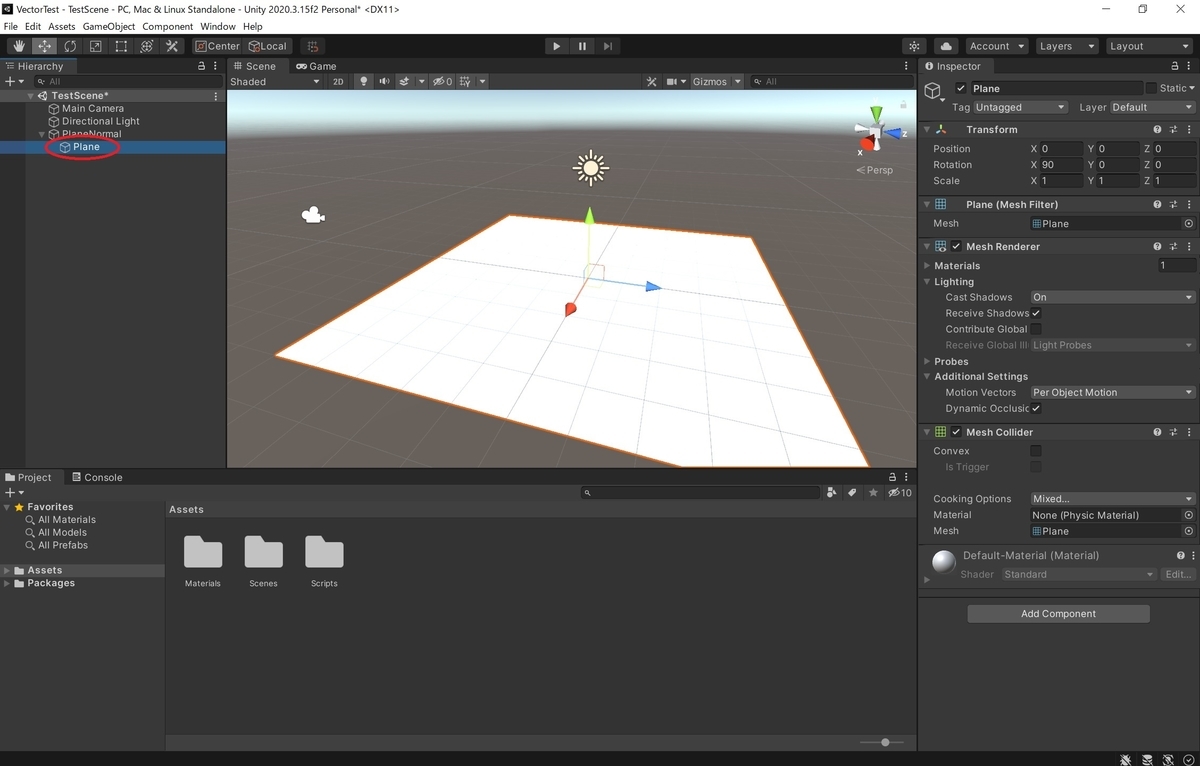Toggle Plane active checkbox in Inspector
Screen dimensions: 1200x766
point(961,88)
